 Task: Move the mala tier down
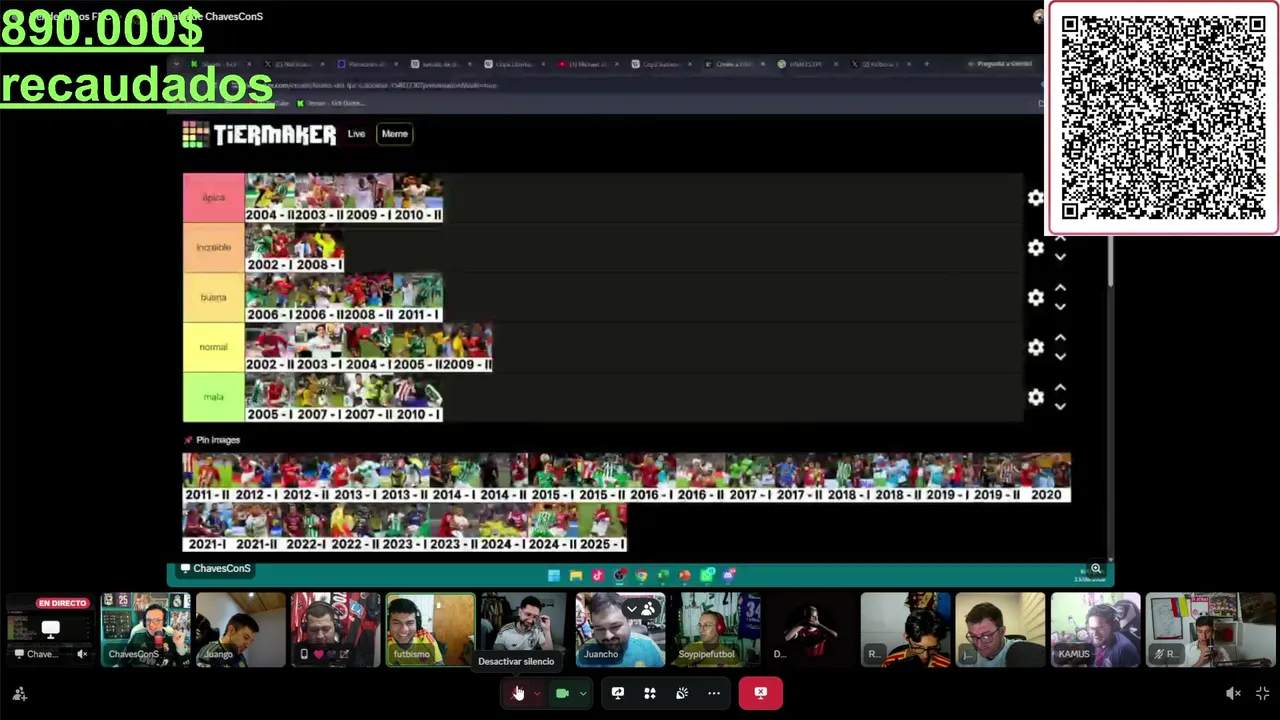point(1060,406)
